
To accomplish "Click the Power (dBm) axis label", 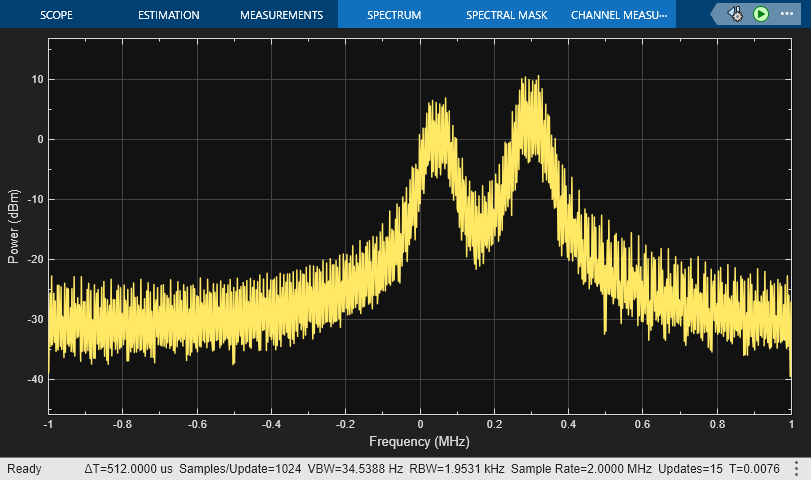I will coord(13,227).
